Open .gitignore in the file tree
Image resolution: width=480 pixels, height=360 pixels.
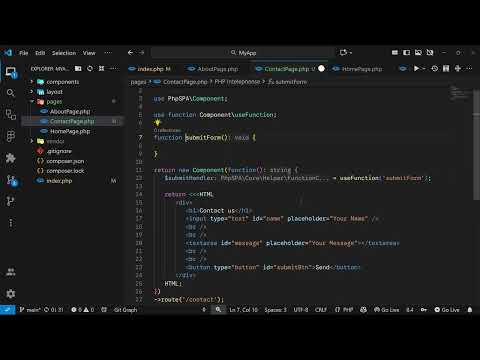[x=59, y=151]
